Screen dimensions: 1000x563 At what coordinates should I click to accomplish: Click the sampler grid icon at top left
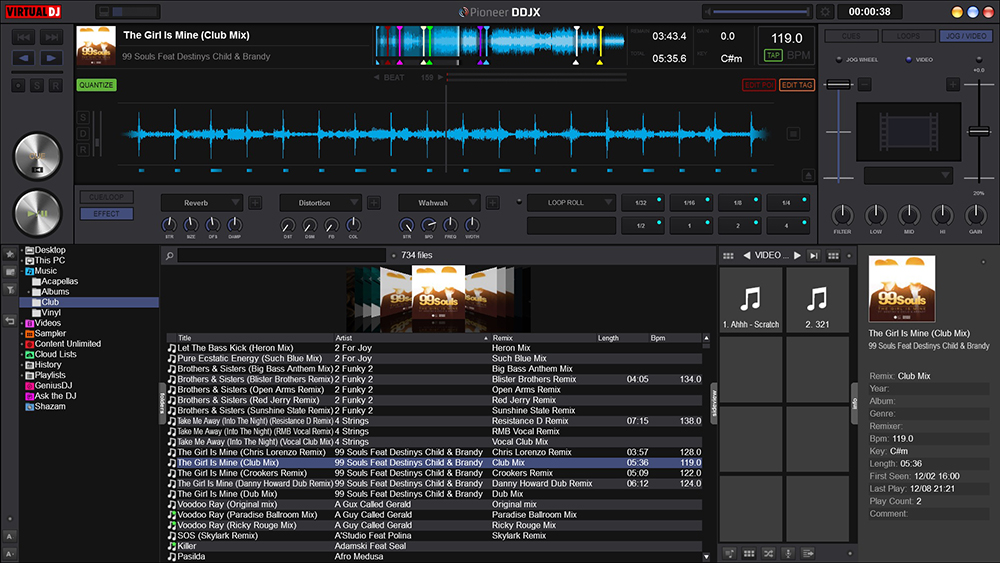[x=728, y=256]
